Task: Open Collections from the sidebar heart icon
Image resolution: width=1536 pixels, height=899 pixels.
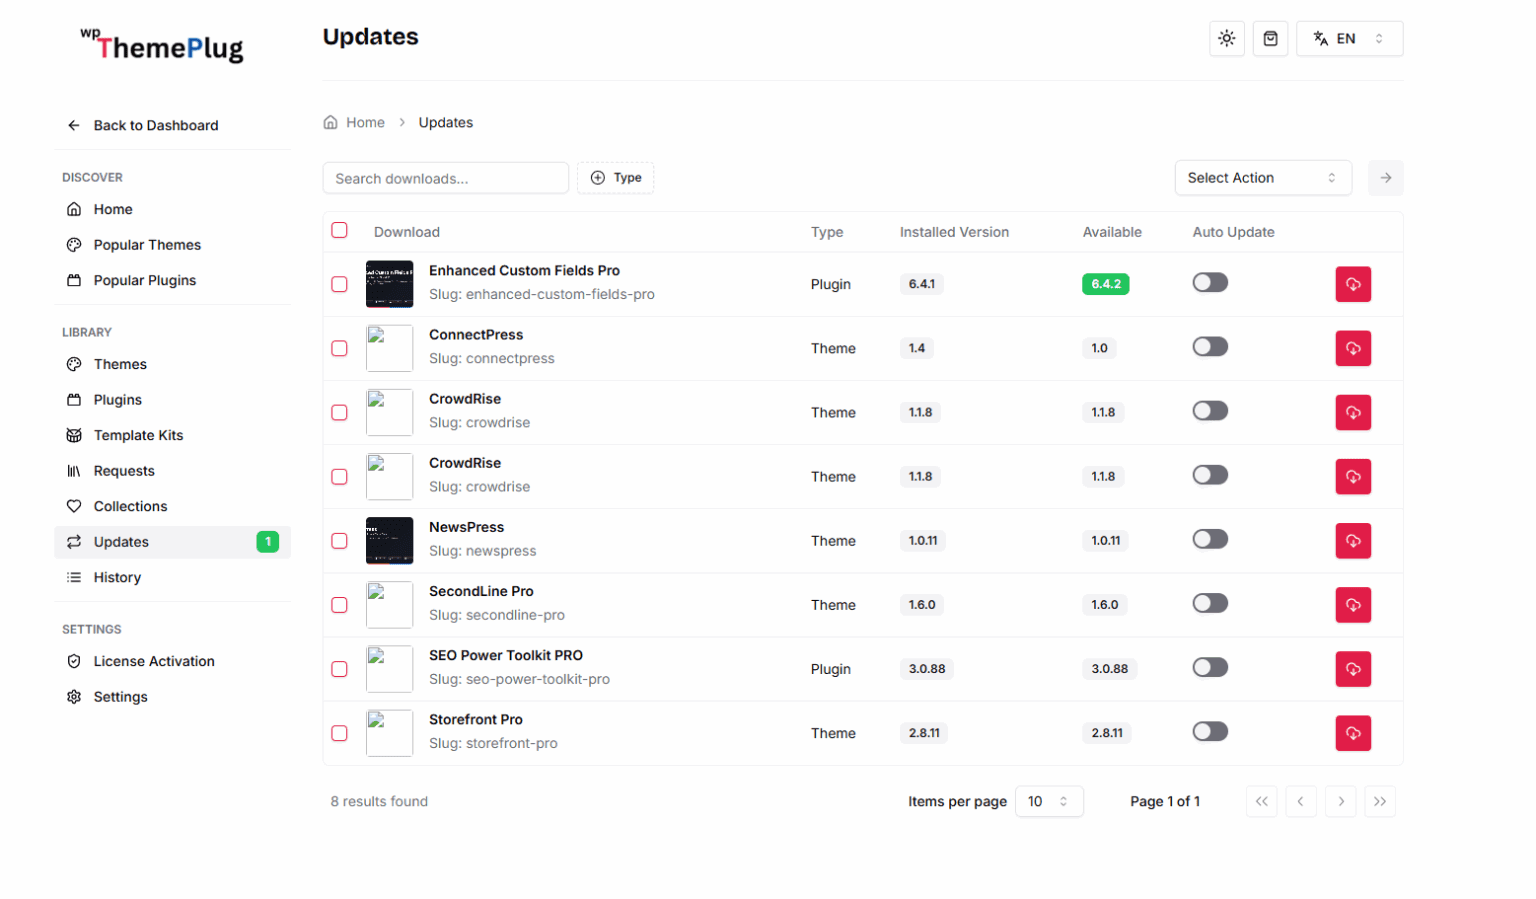Action: click(x=129, y=506)
